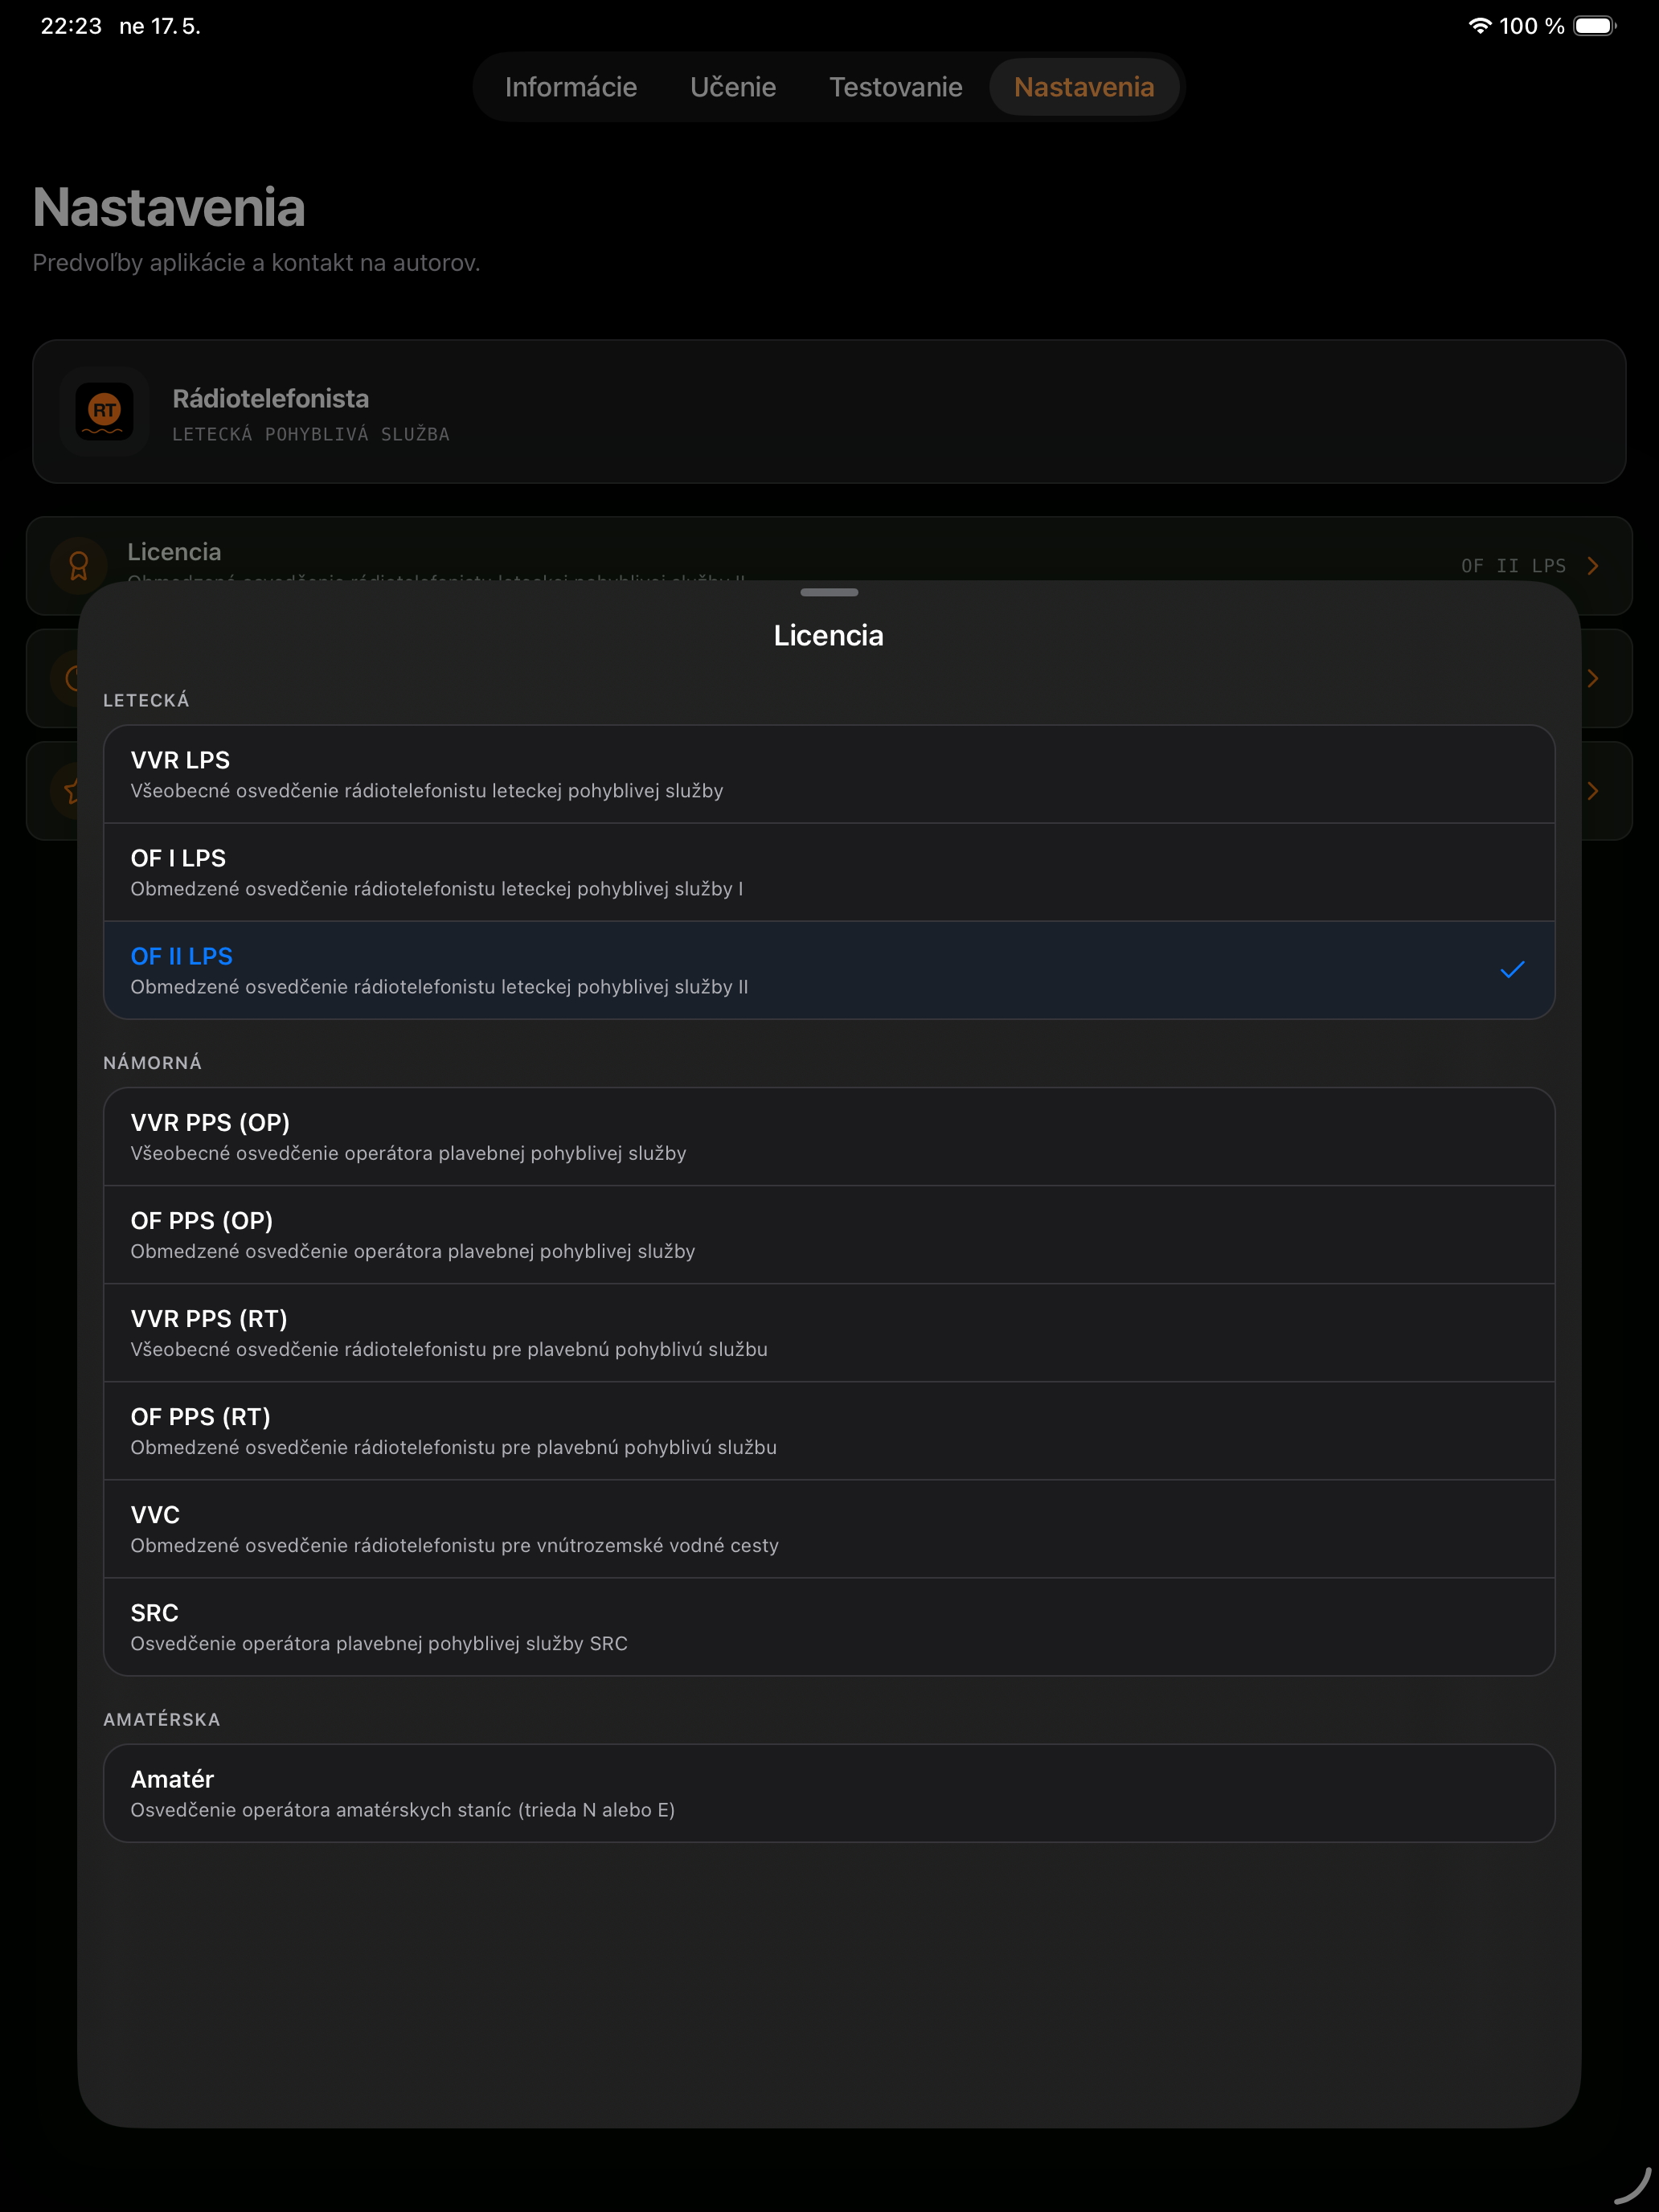Choose the SRC operator licence
Viewport: 1659px width, 2212px height.
click(829, 1627)
